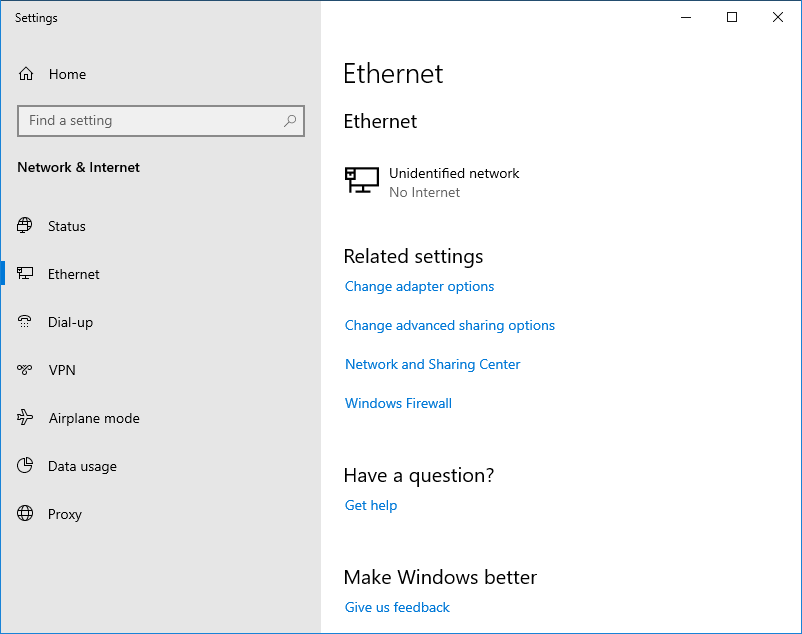Click the Dial-up phone icon

25,322
